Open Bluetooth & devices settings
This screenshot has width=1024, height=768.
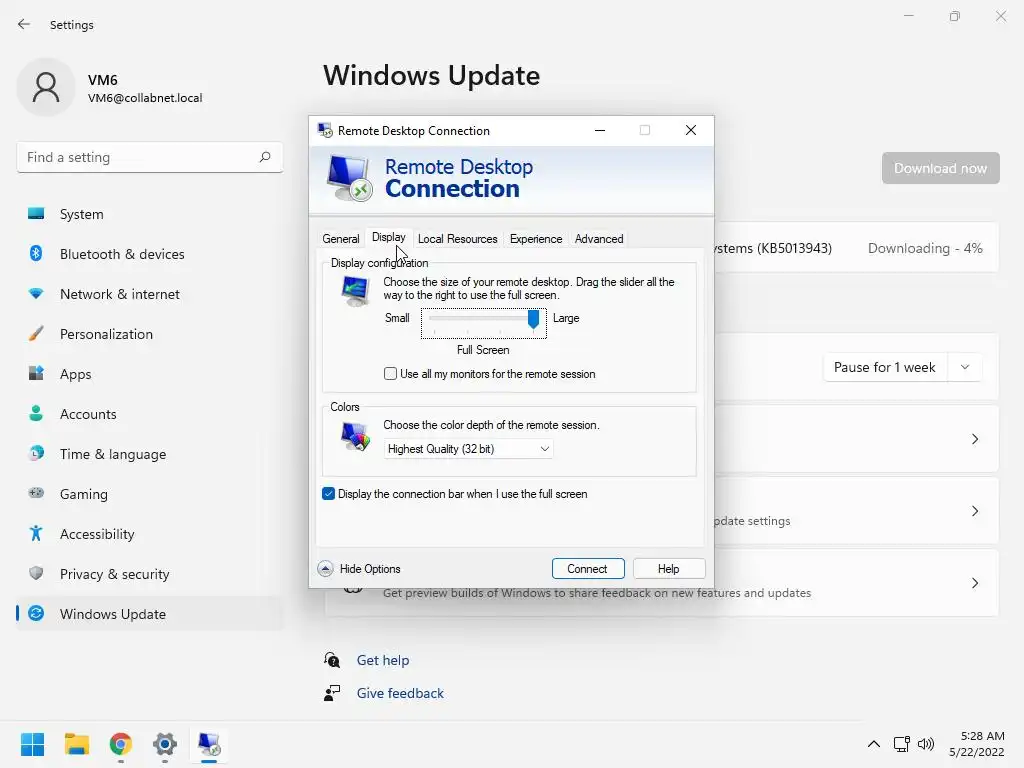tap(121, 254)
